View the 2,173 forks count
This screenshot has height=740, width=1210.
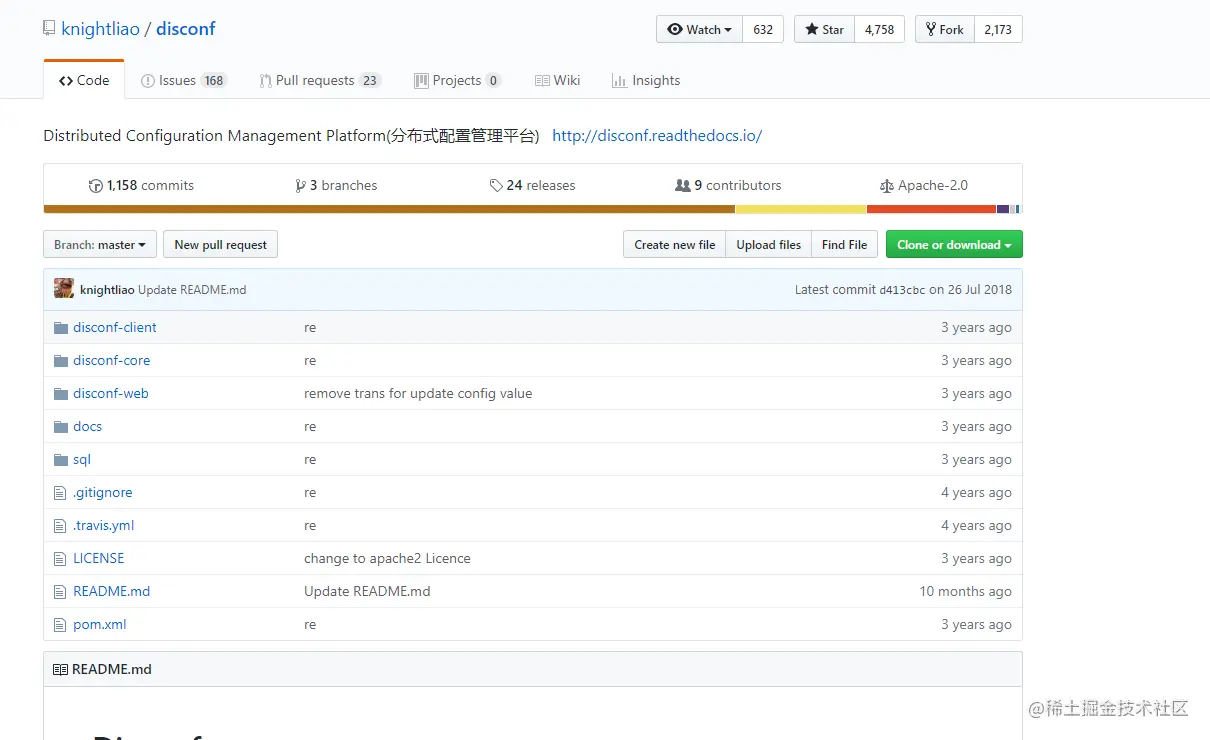(998, 29)
